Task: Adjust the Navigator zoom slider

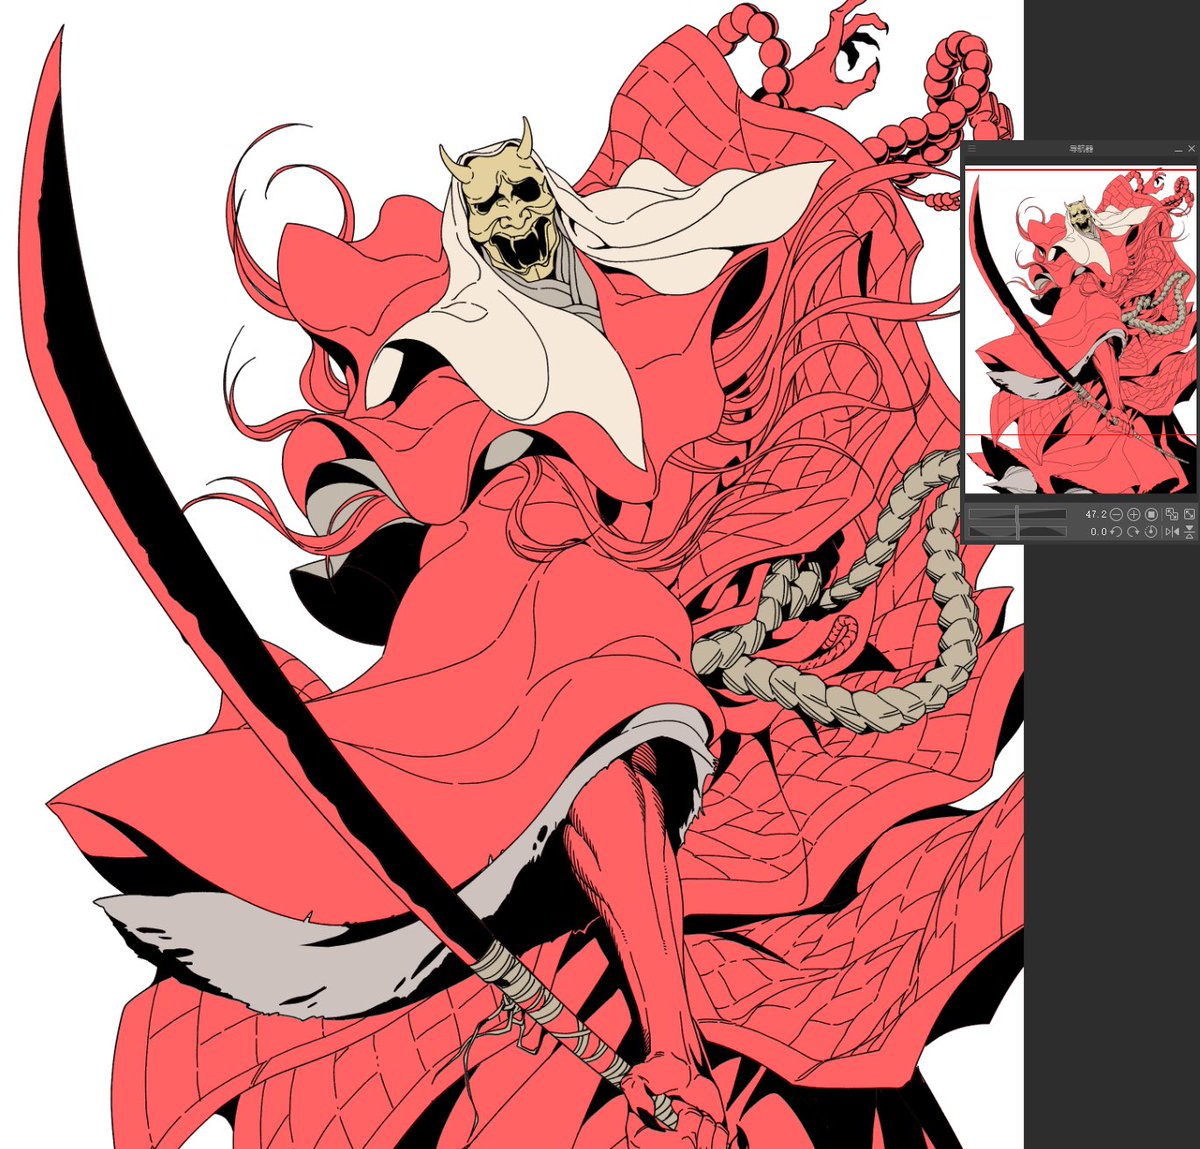Action: 1017,514
